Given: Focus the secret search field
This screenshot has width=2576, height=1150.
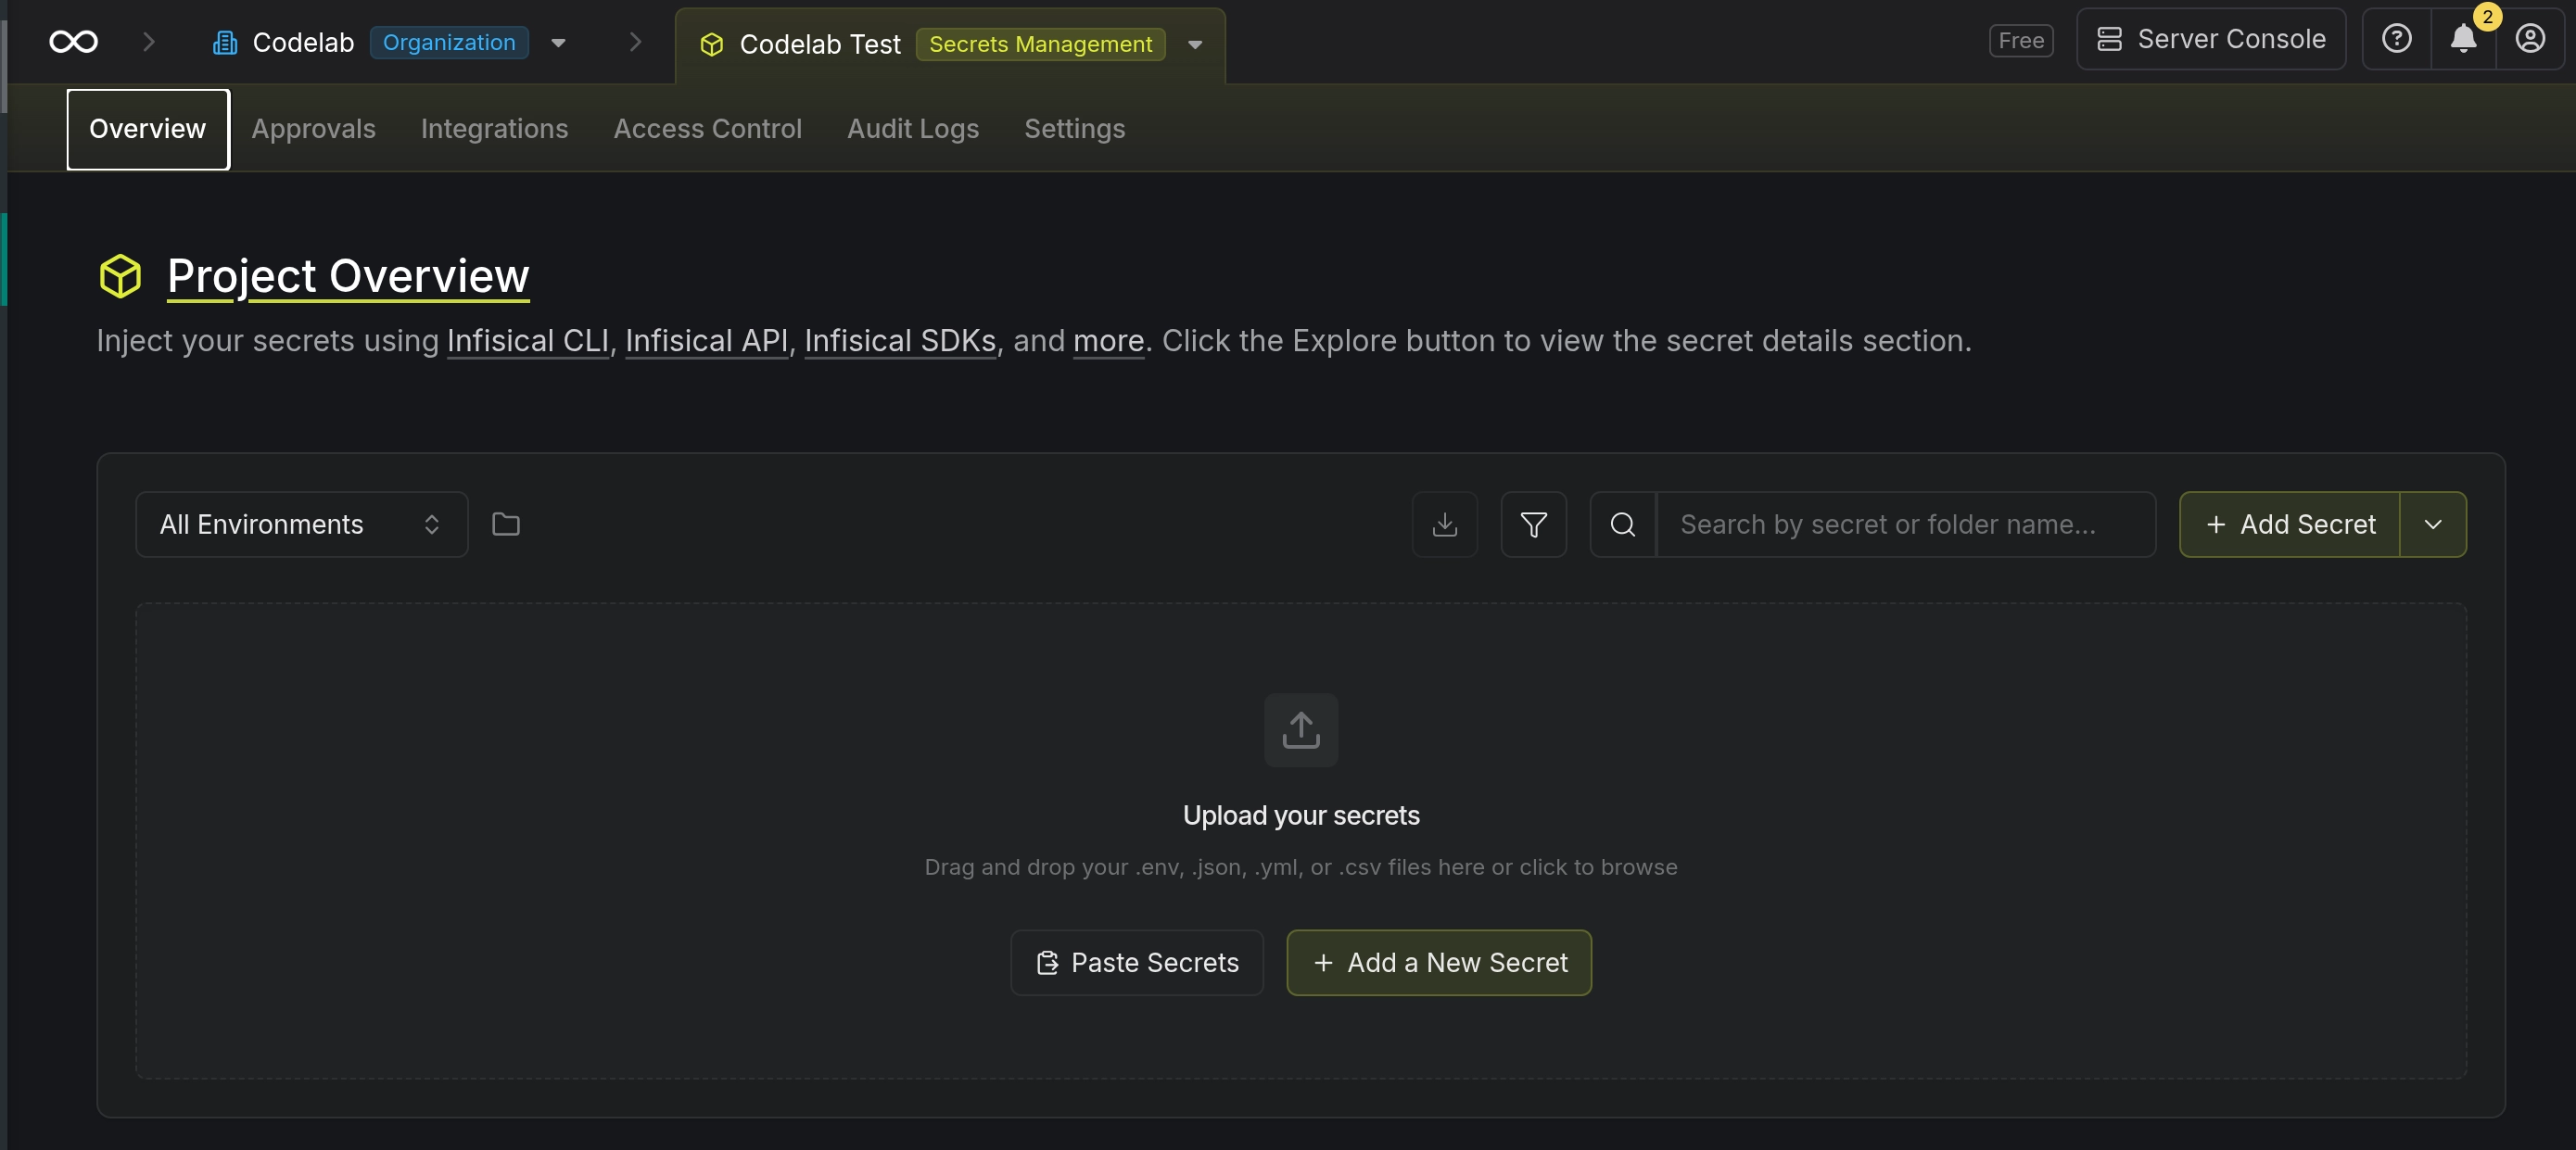Looking at the screenshot, I should pos(1906,524).
